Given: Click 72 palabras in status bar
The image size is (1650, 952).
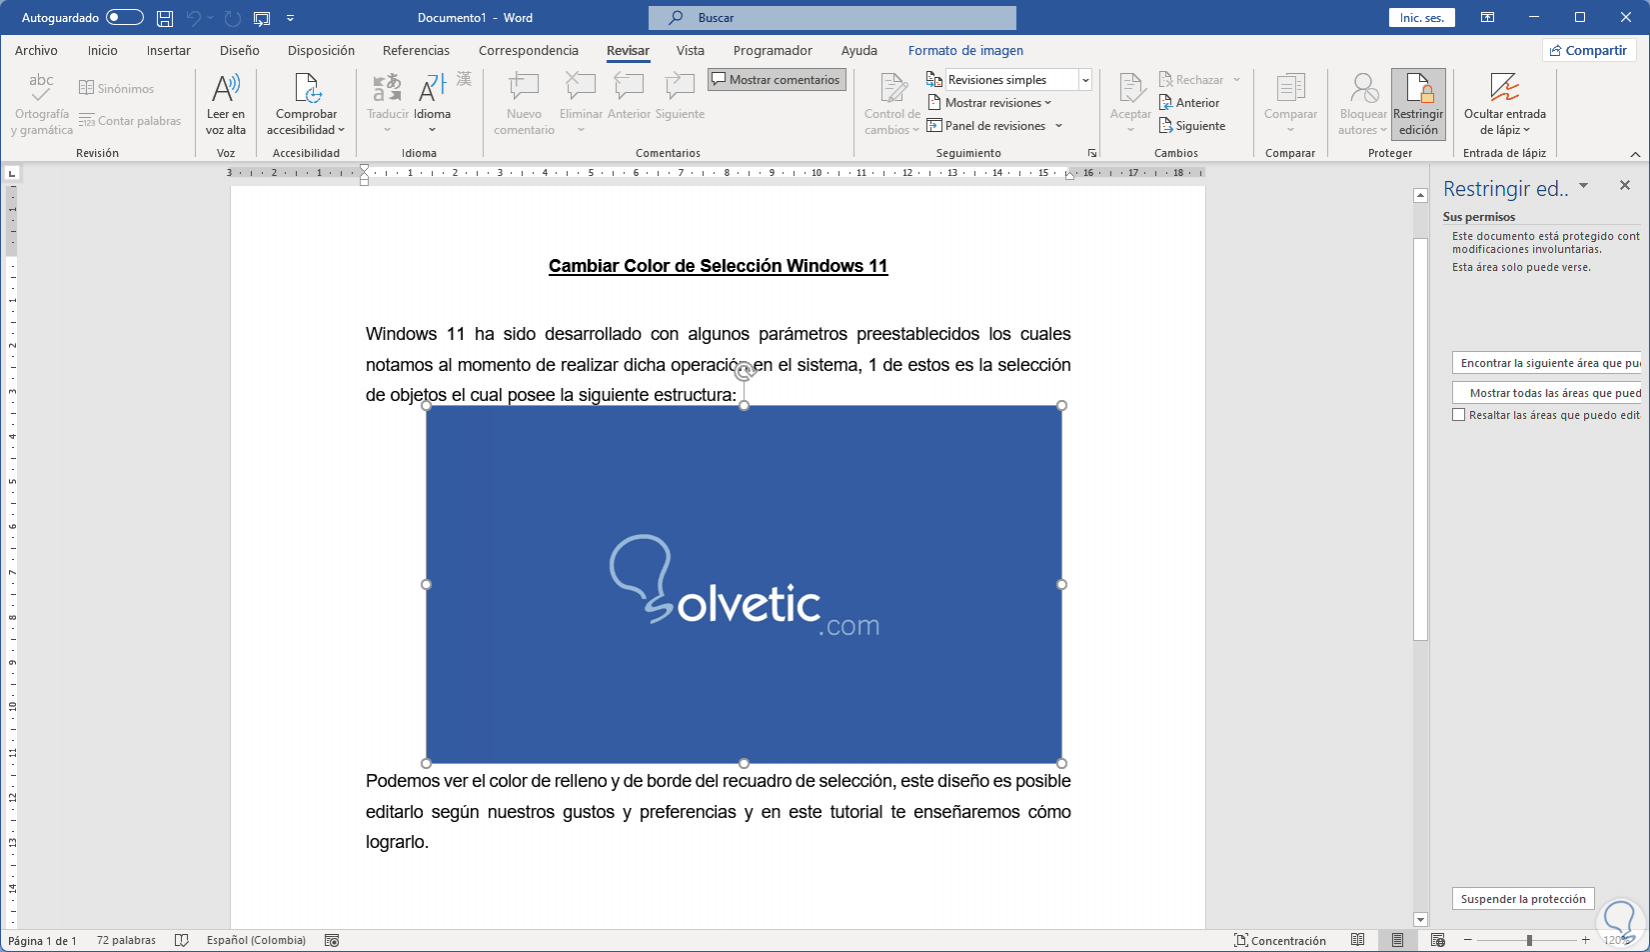Looking at the screenshot, I should 126,940.
